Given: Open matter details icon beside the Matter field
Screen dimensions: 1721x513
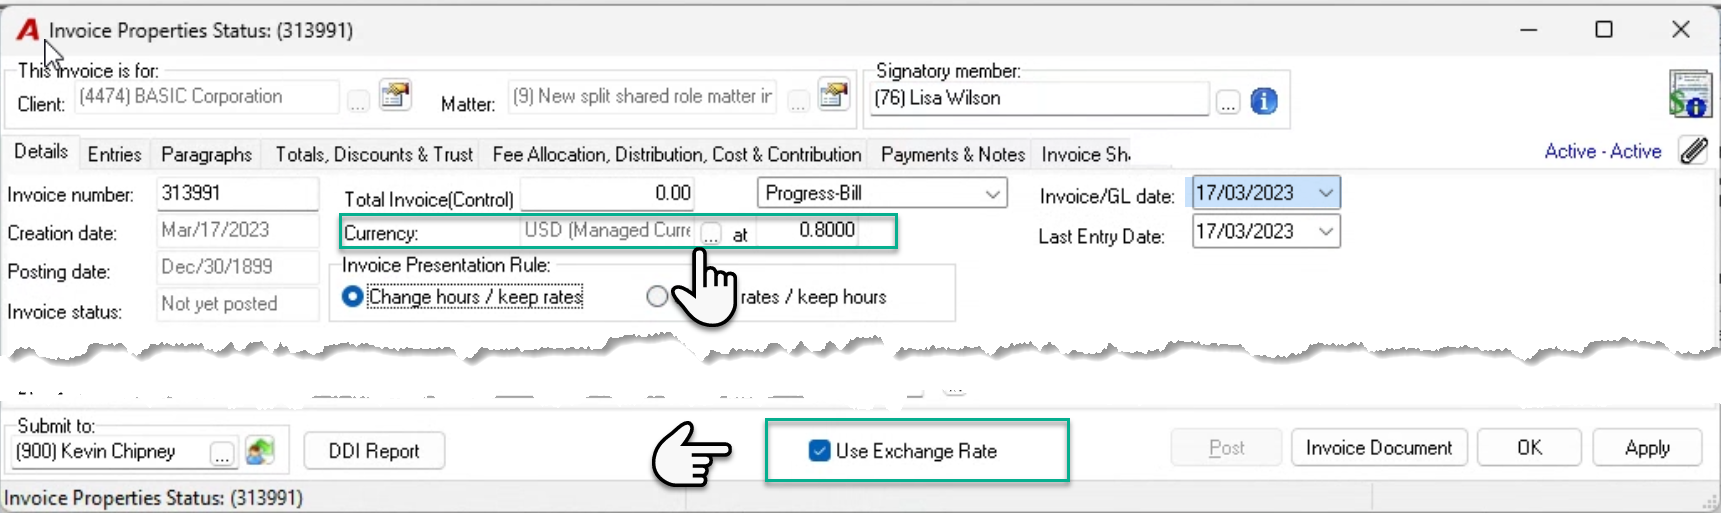Looking at the screenshot, I should tap(834, 96).
